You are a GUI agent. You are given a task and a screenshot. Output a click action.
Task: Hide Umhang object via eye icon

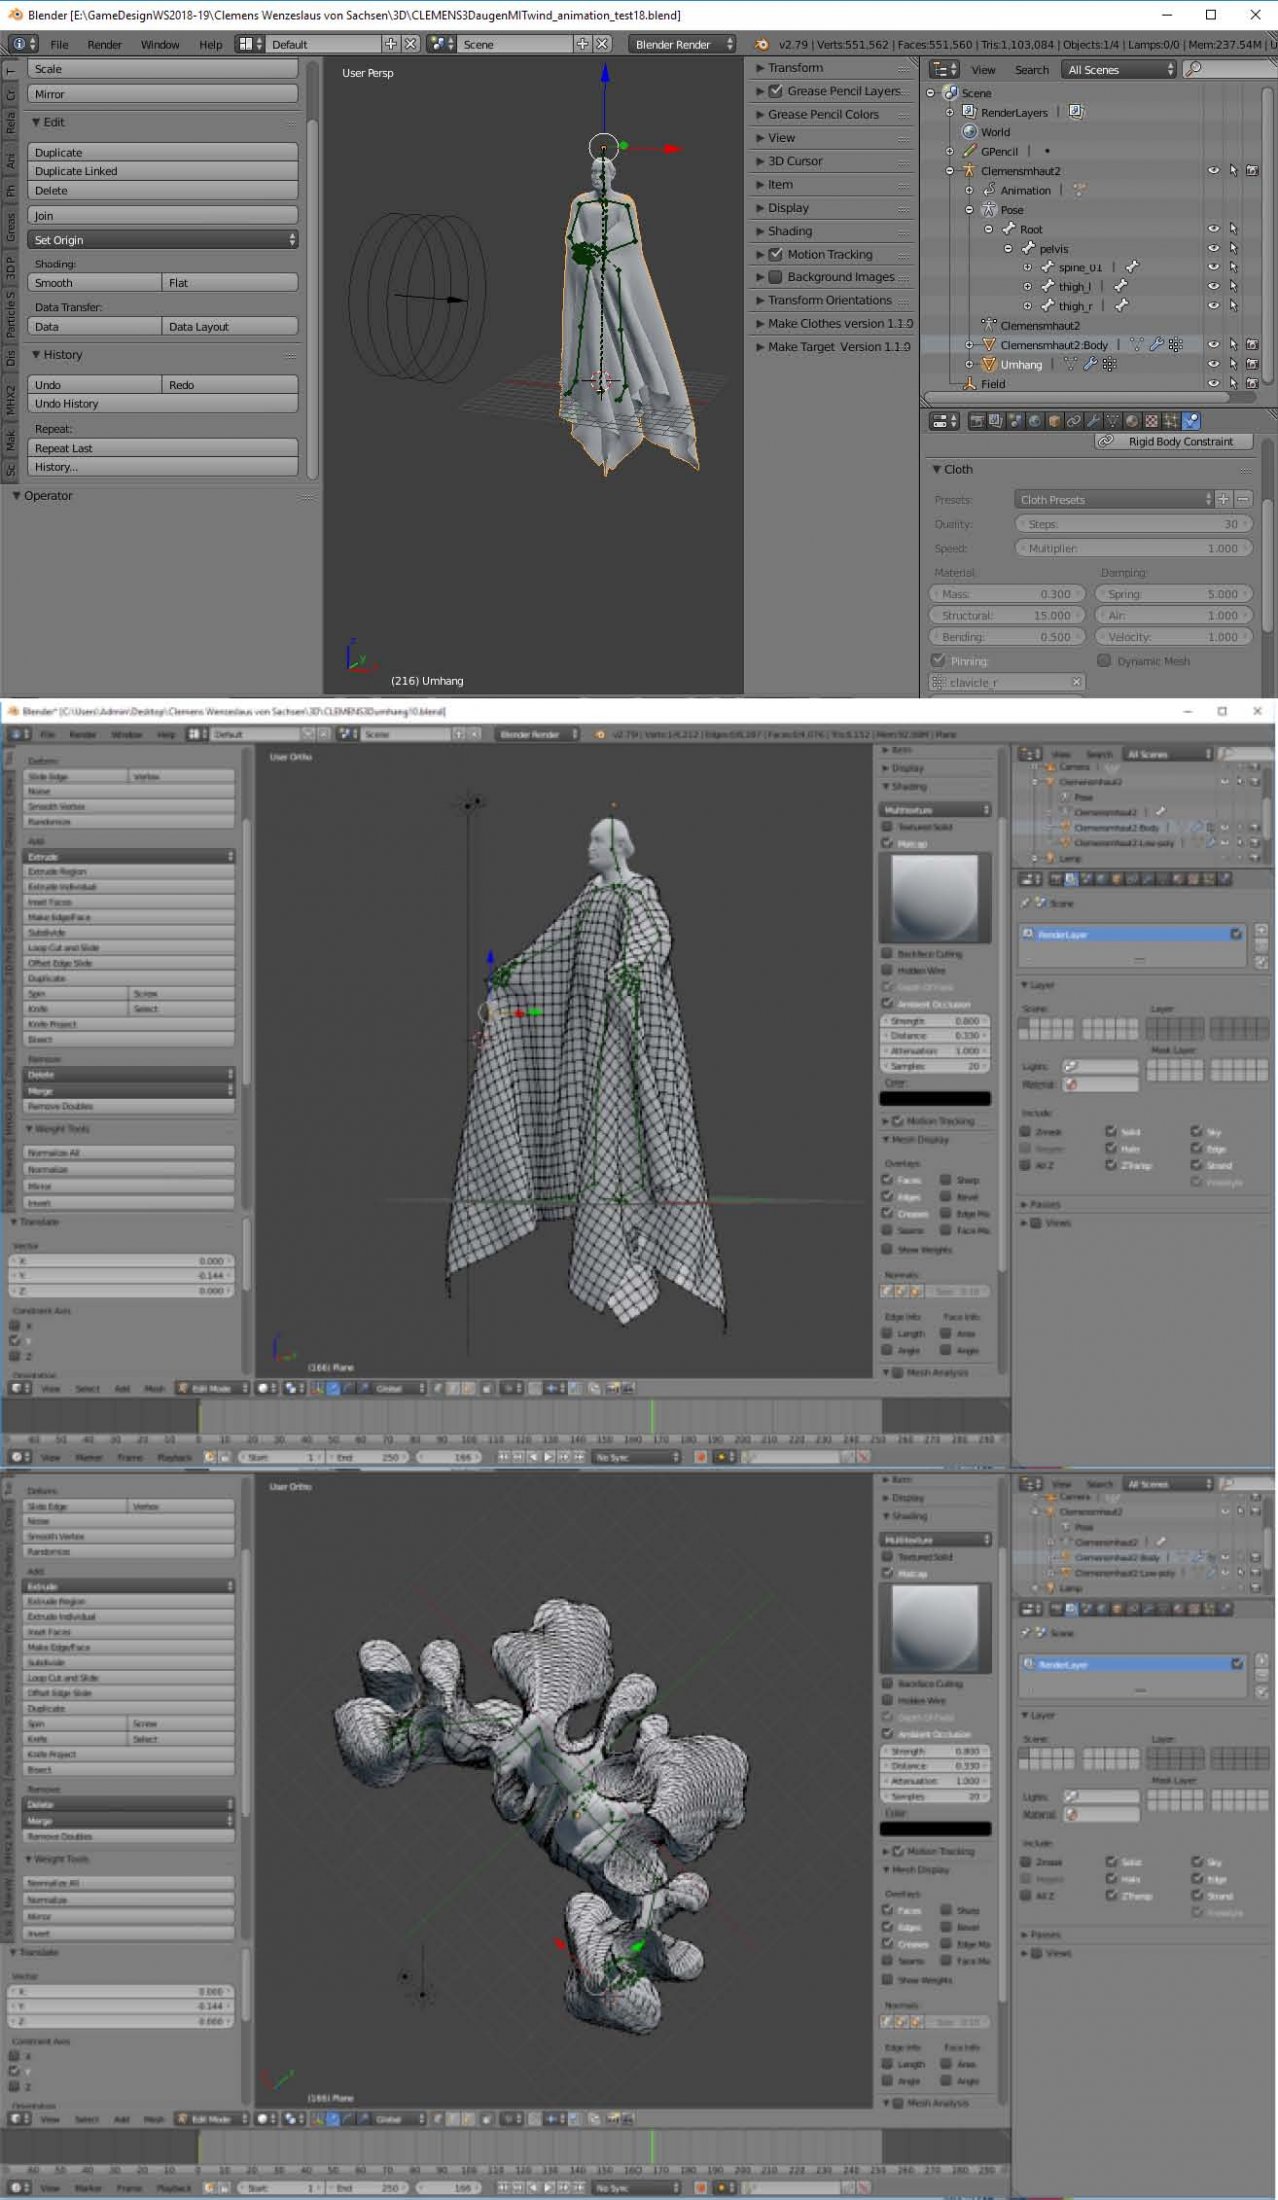click(1213, 364)
